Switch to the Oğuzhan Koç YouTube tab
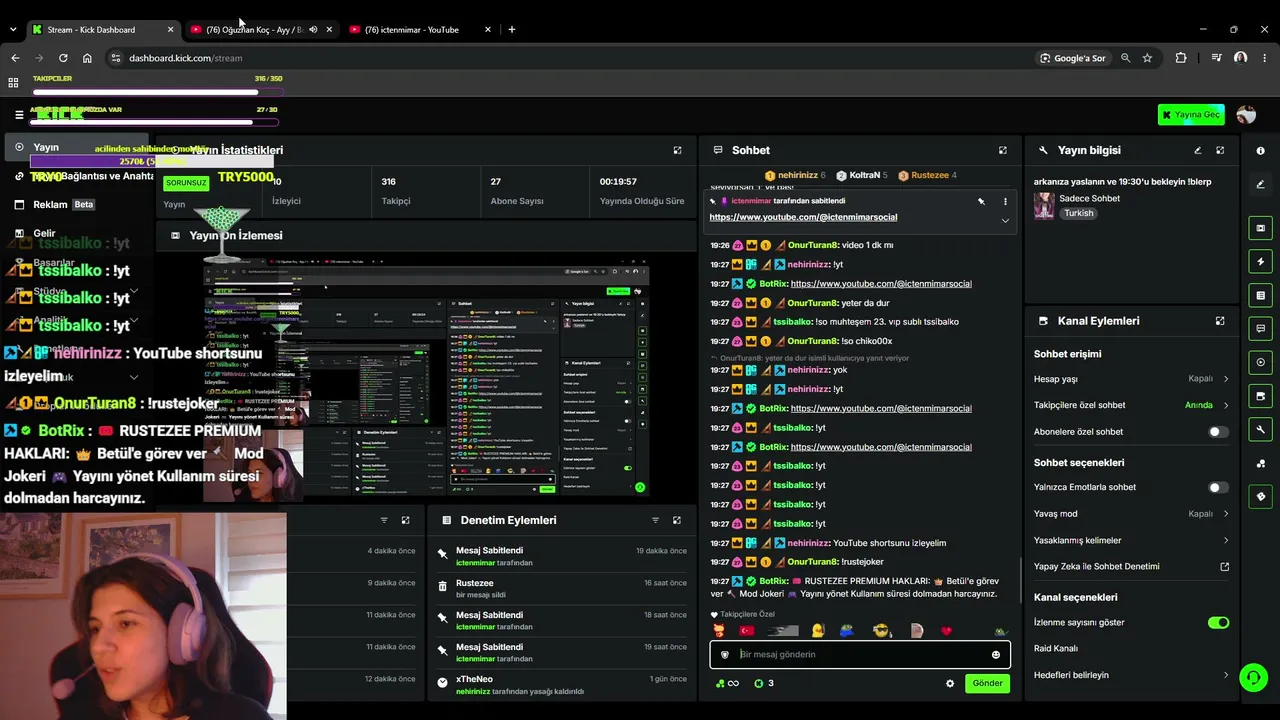The width and height of the screenshot is (1280, 720). [x=260, y=30]
